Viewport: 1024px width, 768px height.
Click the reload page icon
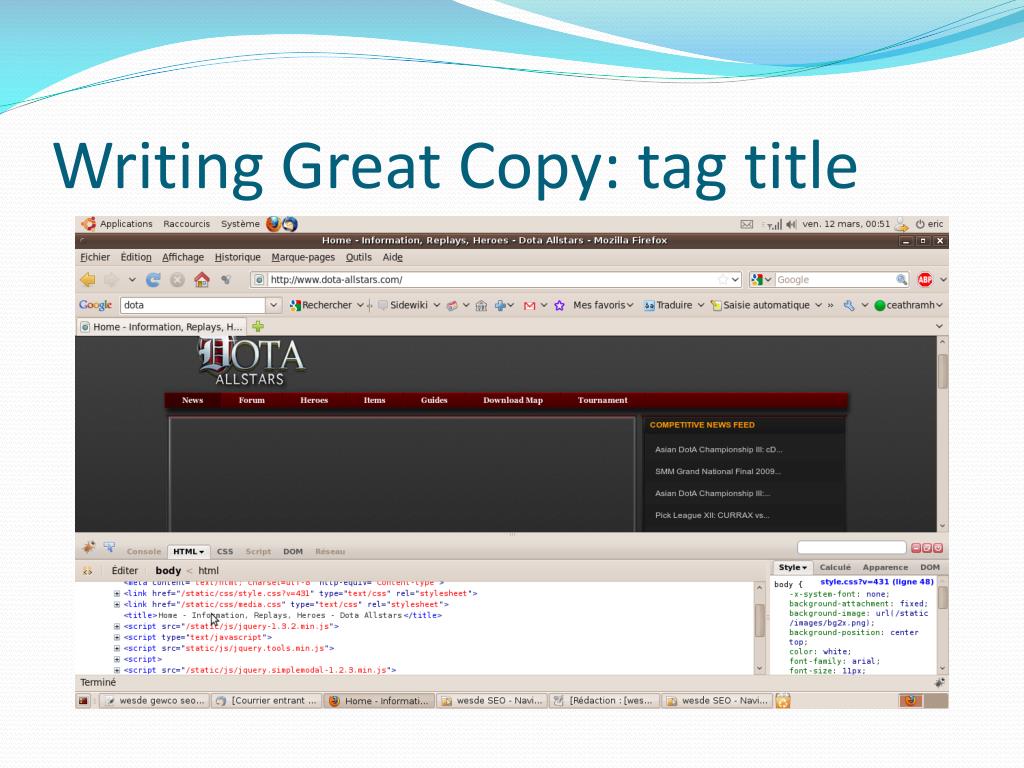pyautogui.click(x=153, y=280)
